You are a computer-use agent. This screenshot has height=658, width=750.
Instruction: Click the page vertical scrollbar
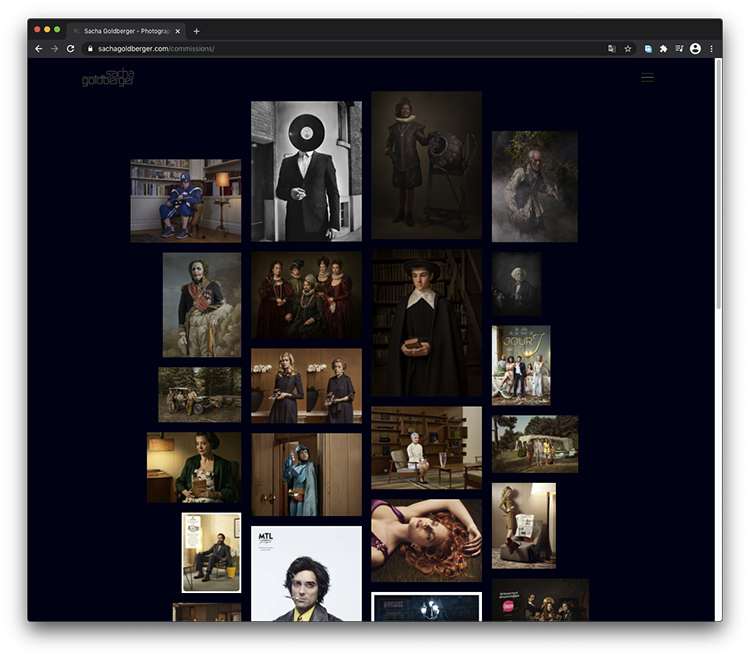pos(718,200)
